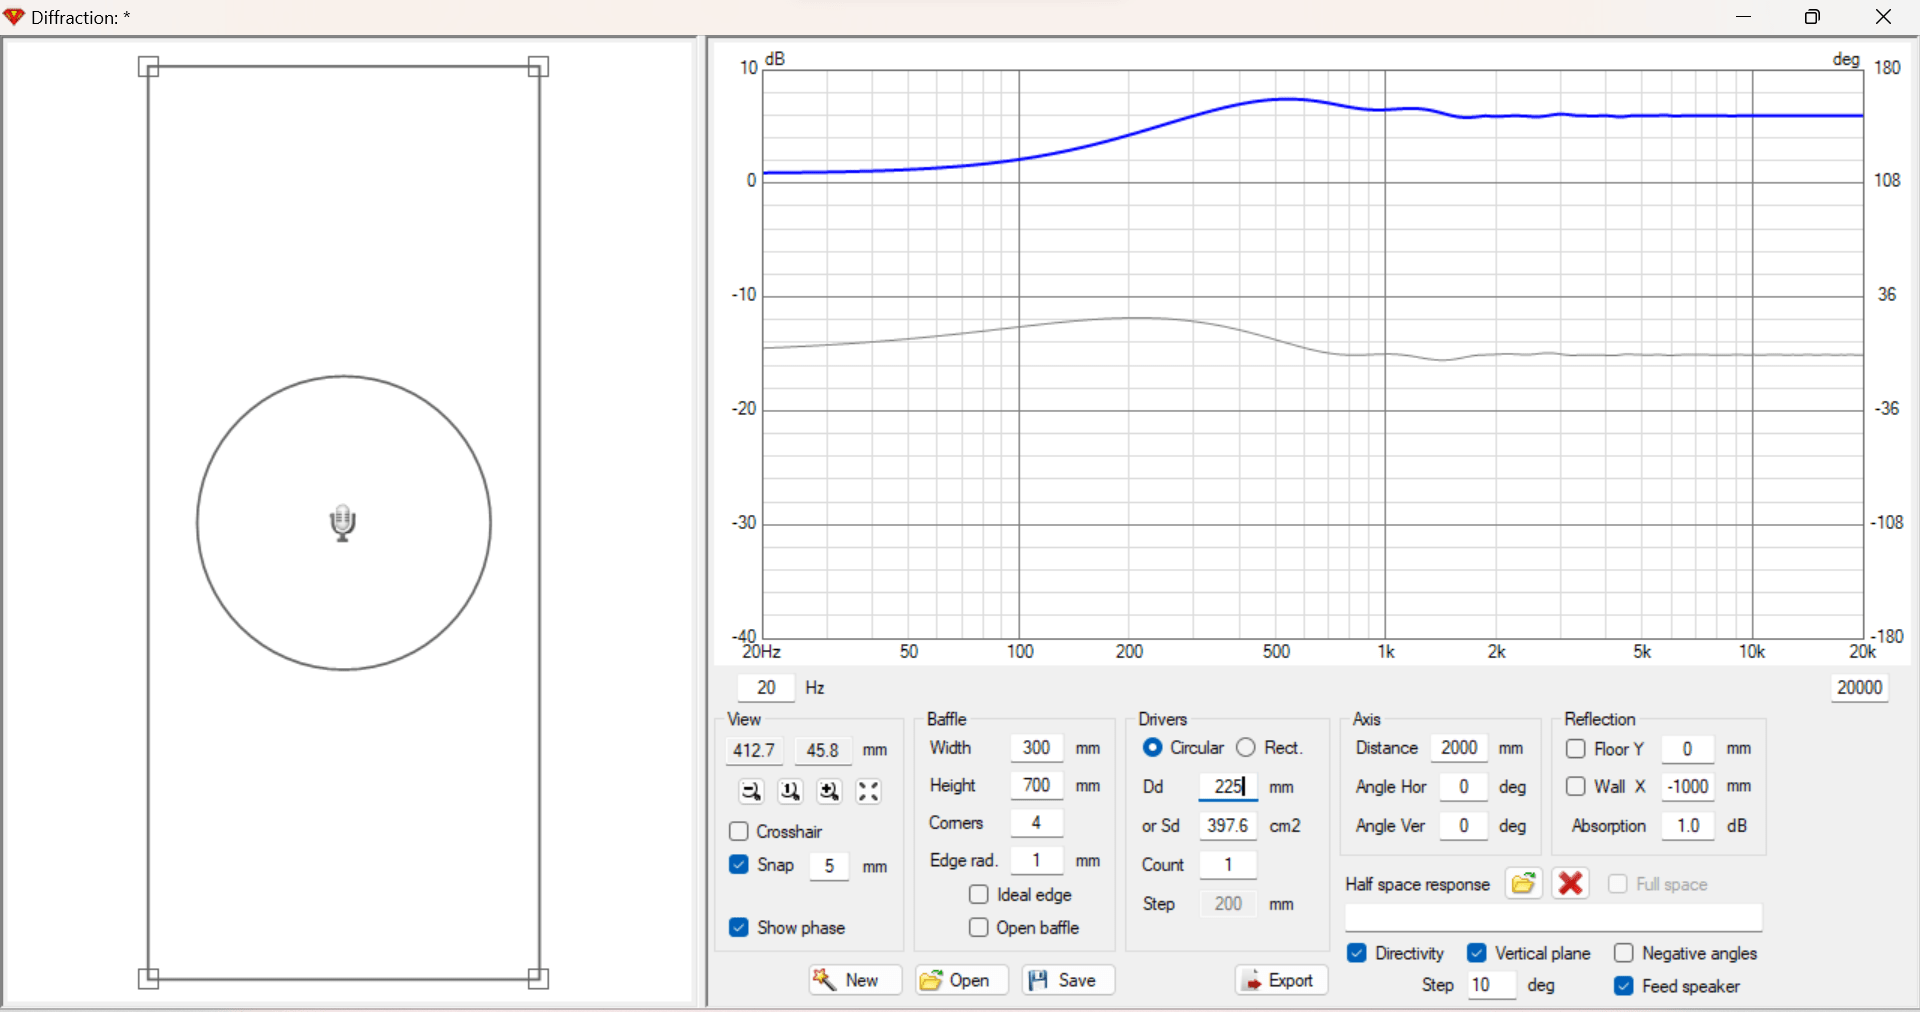Enable the Ideal edge option

click(979, 894)
